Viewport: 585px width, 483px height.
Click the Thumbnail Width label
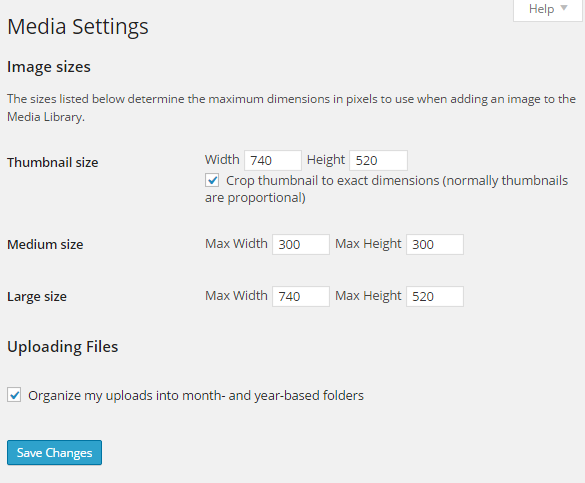click(222, 160)
